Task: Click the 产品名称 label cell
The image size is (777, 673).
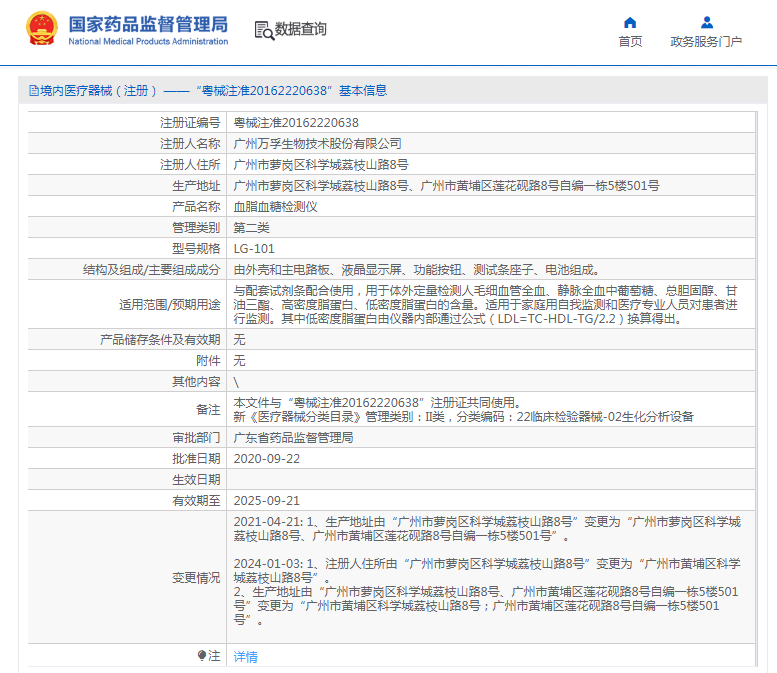Action: 127,207
